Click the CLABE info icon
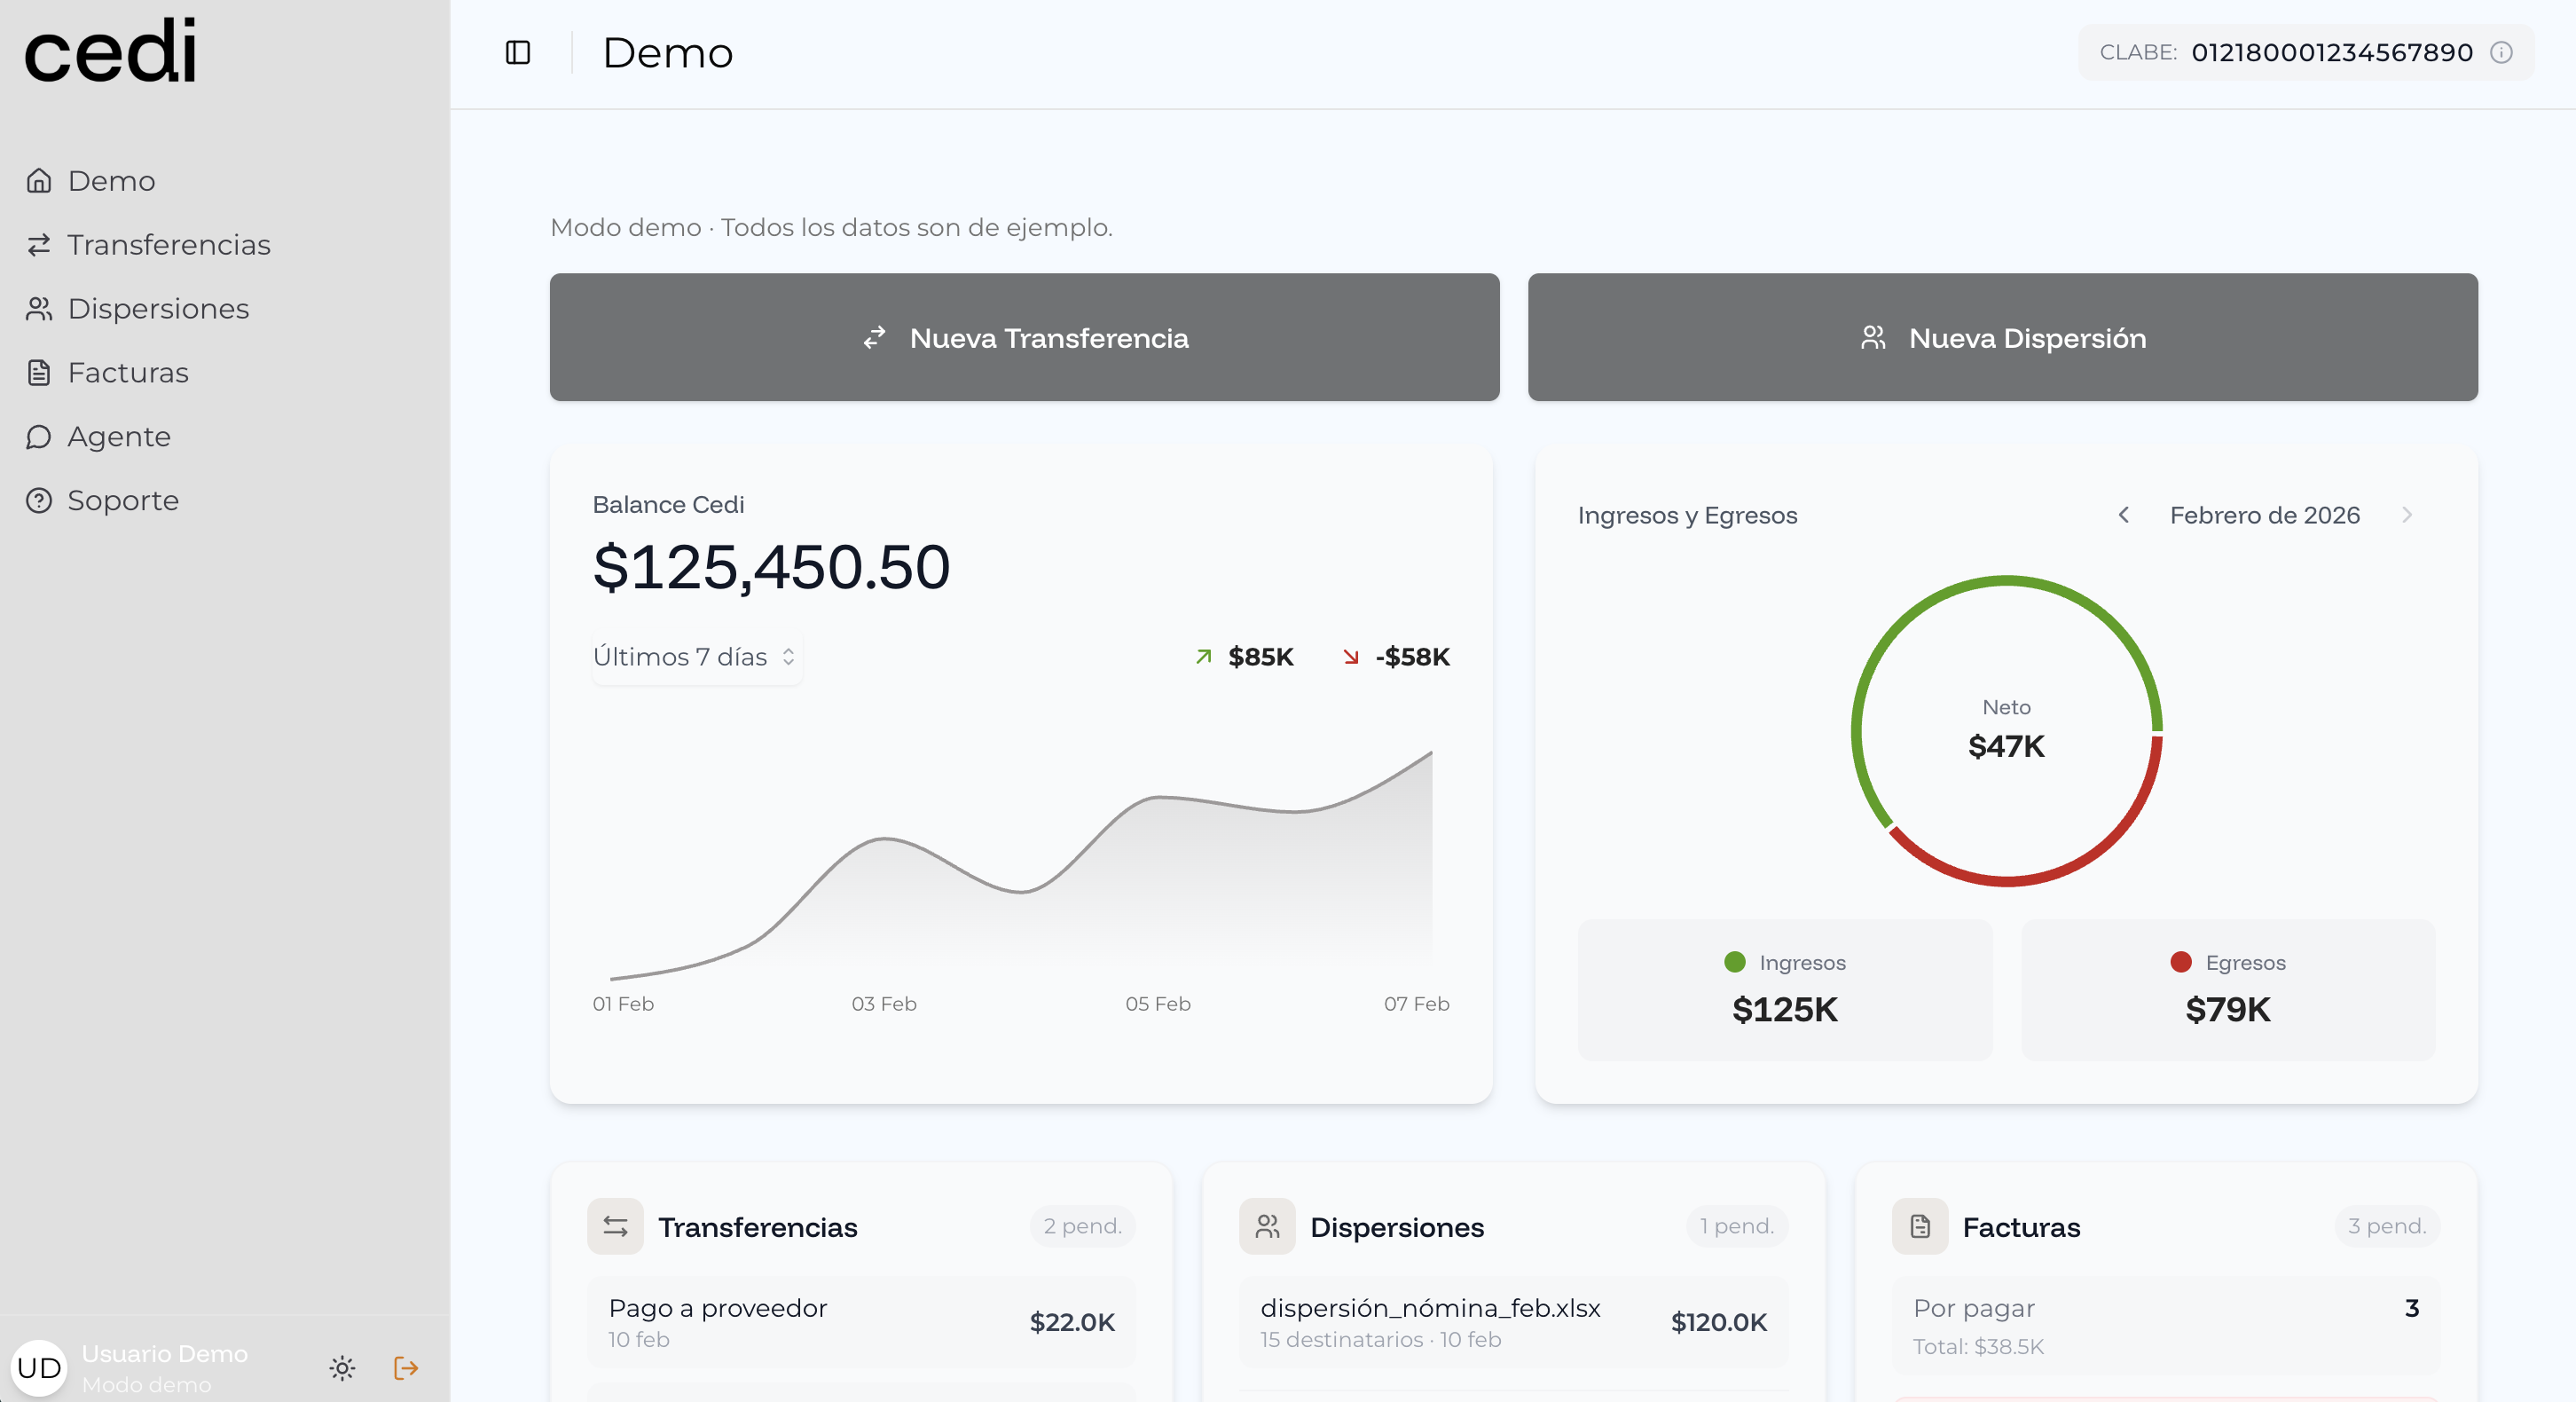The height and width of the screenshot is (1402, 2576). (x=2501, y=52)
